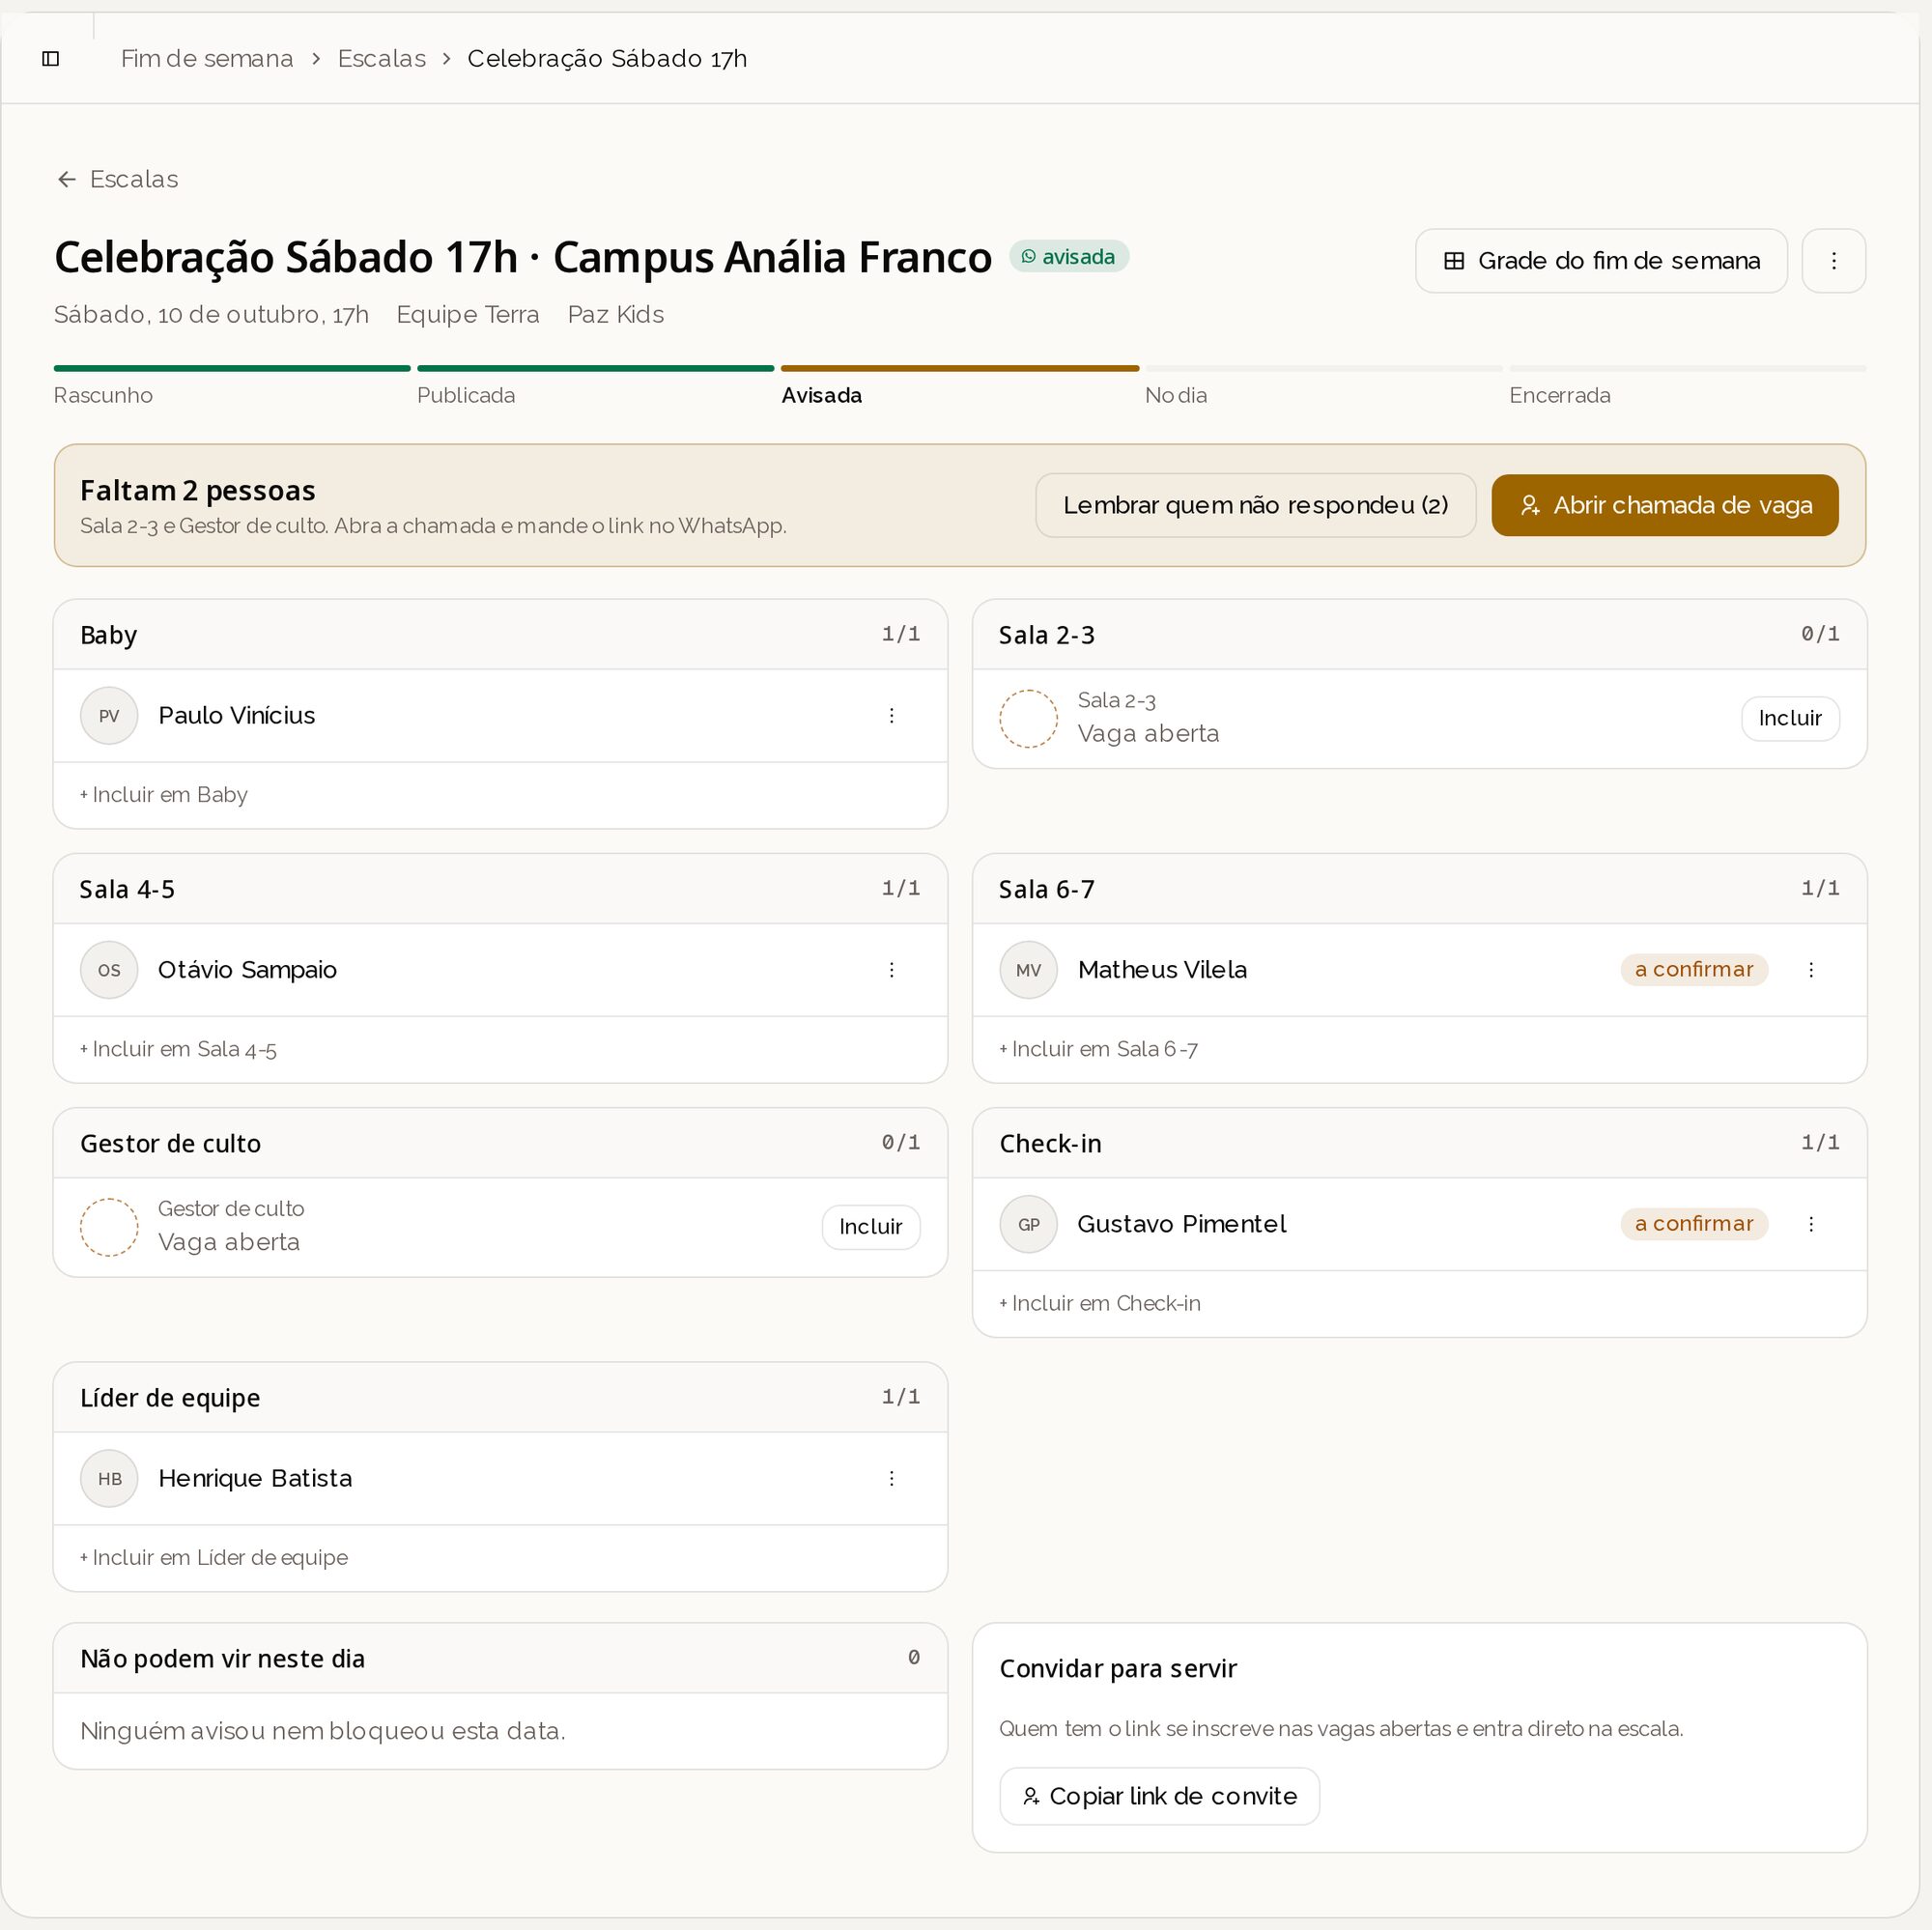Select the Avisada stage
Screen dimensions: 1932x1930
pos(959,385)
